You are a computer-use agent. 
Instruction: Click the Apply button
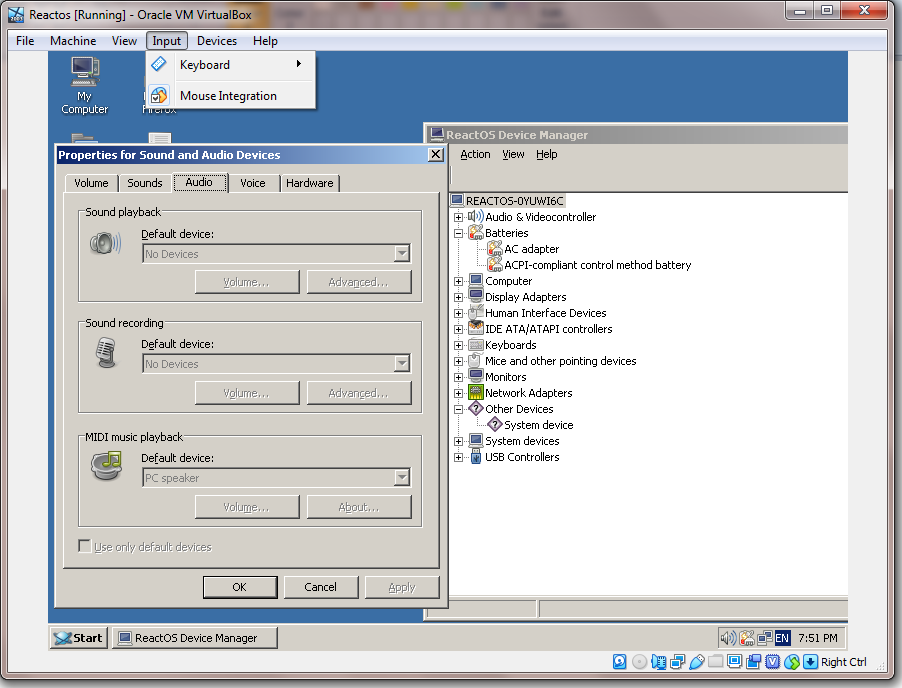click(402, 587)
